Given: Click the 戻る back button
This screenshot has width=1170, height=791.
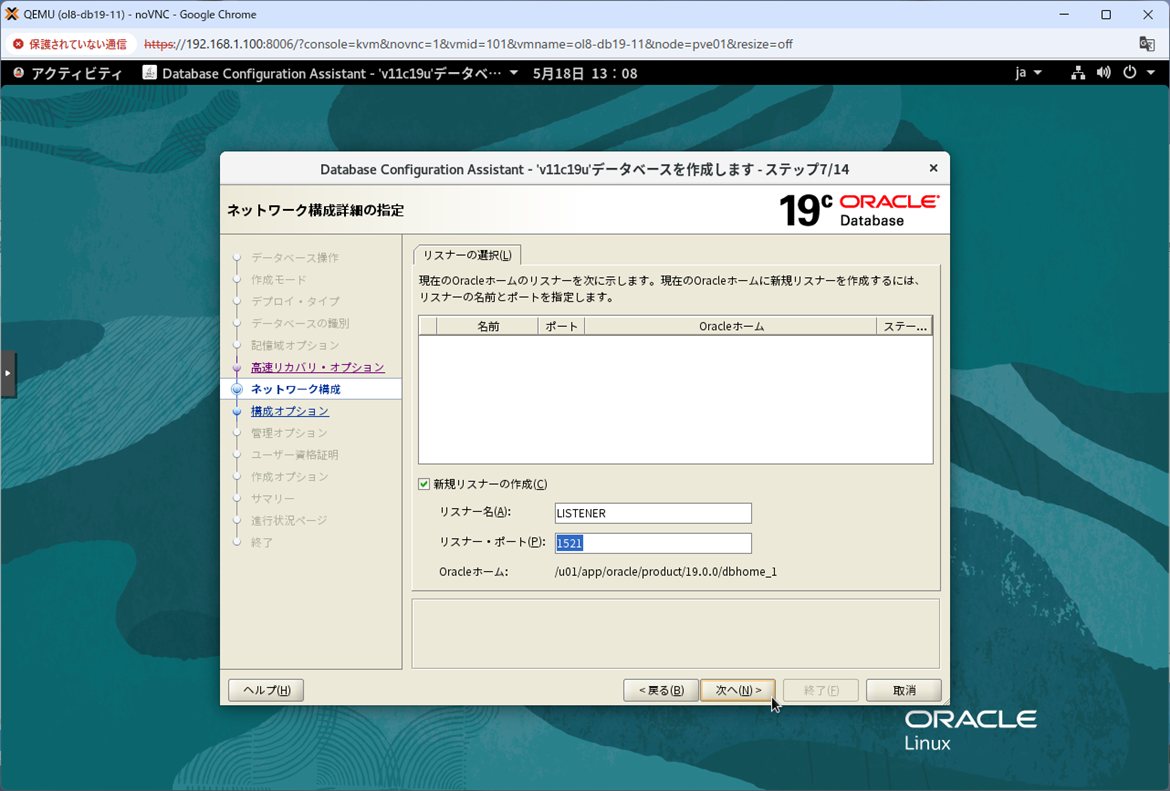Looking at the screenshot, I should [x=661, y=690].
